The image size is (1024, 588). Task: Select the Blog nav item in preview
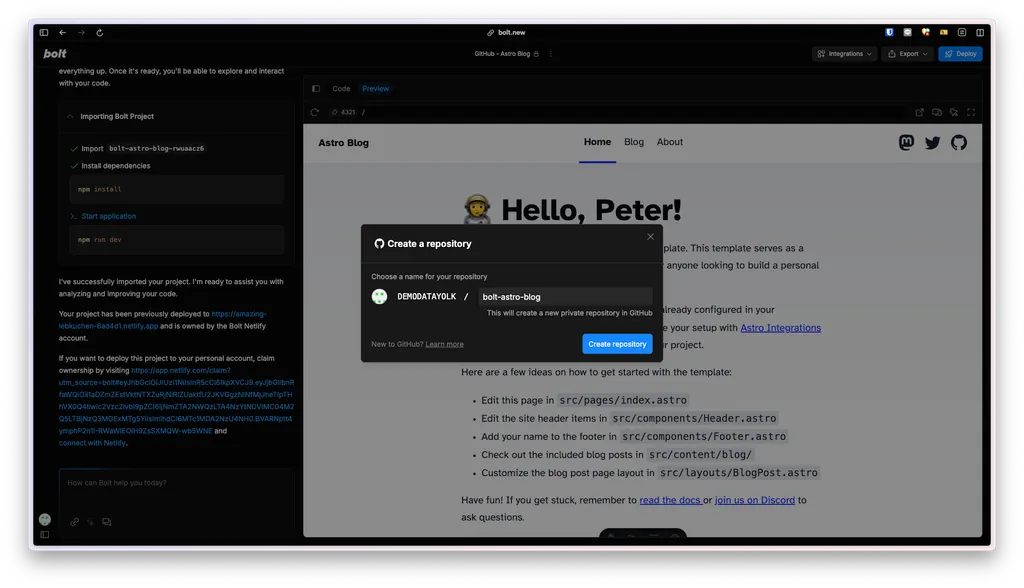pyautogui.click(x=633, y=142)
